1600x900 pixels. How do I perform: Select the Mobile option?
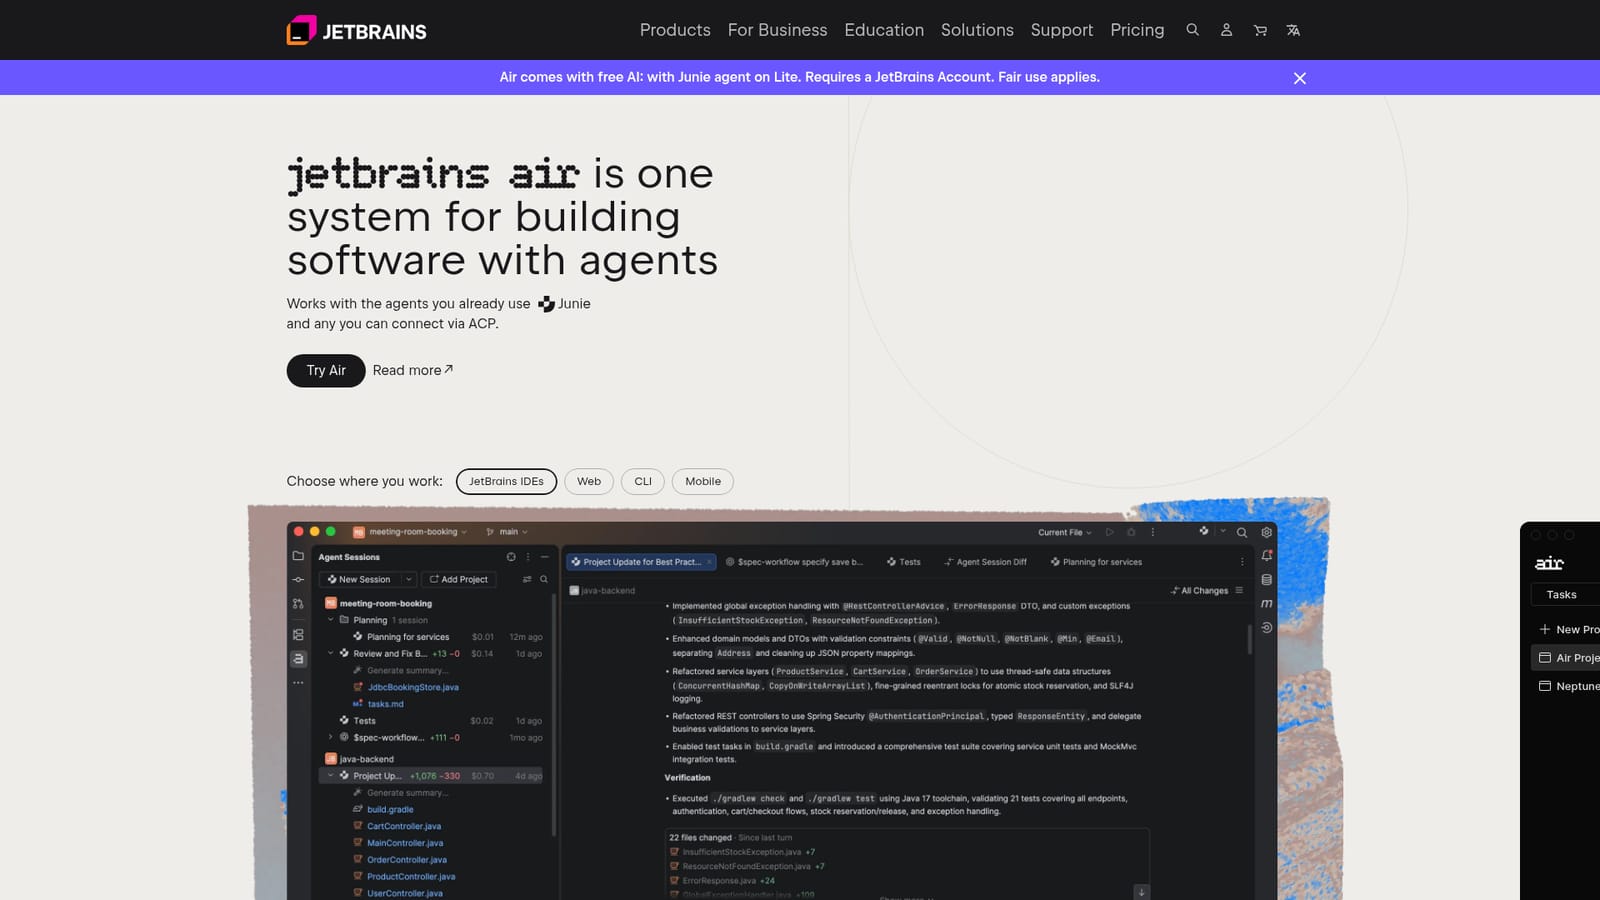703,481
